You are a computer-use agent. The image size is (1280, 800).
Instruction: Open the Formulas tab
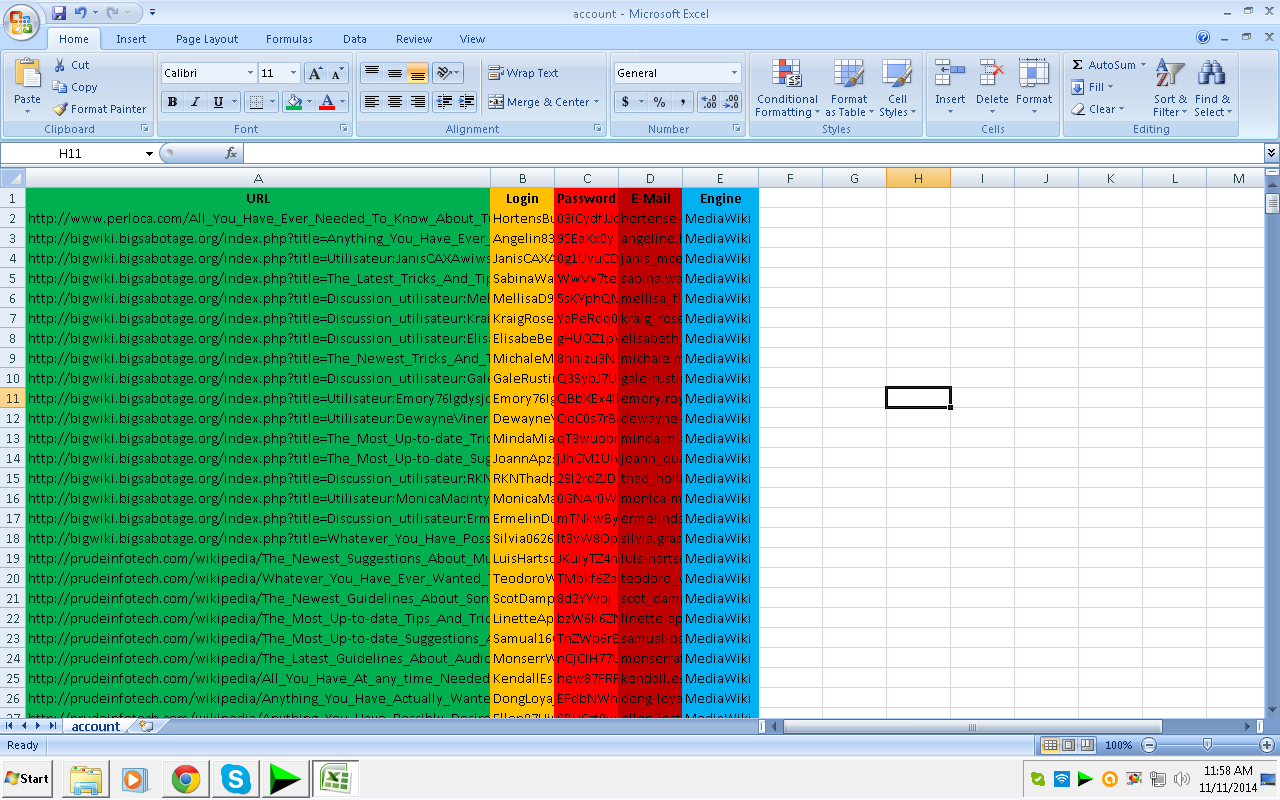pyautogui.click(x=289, y=39)
